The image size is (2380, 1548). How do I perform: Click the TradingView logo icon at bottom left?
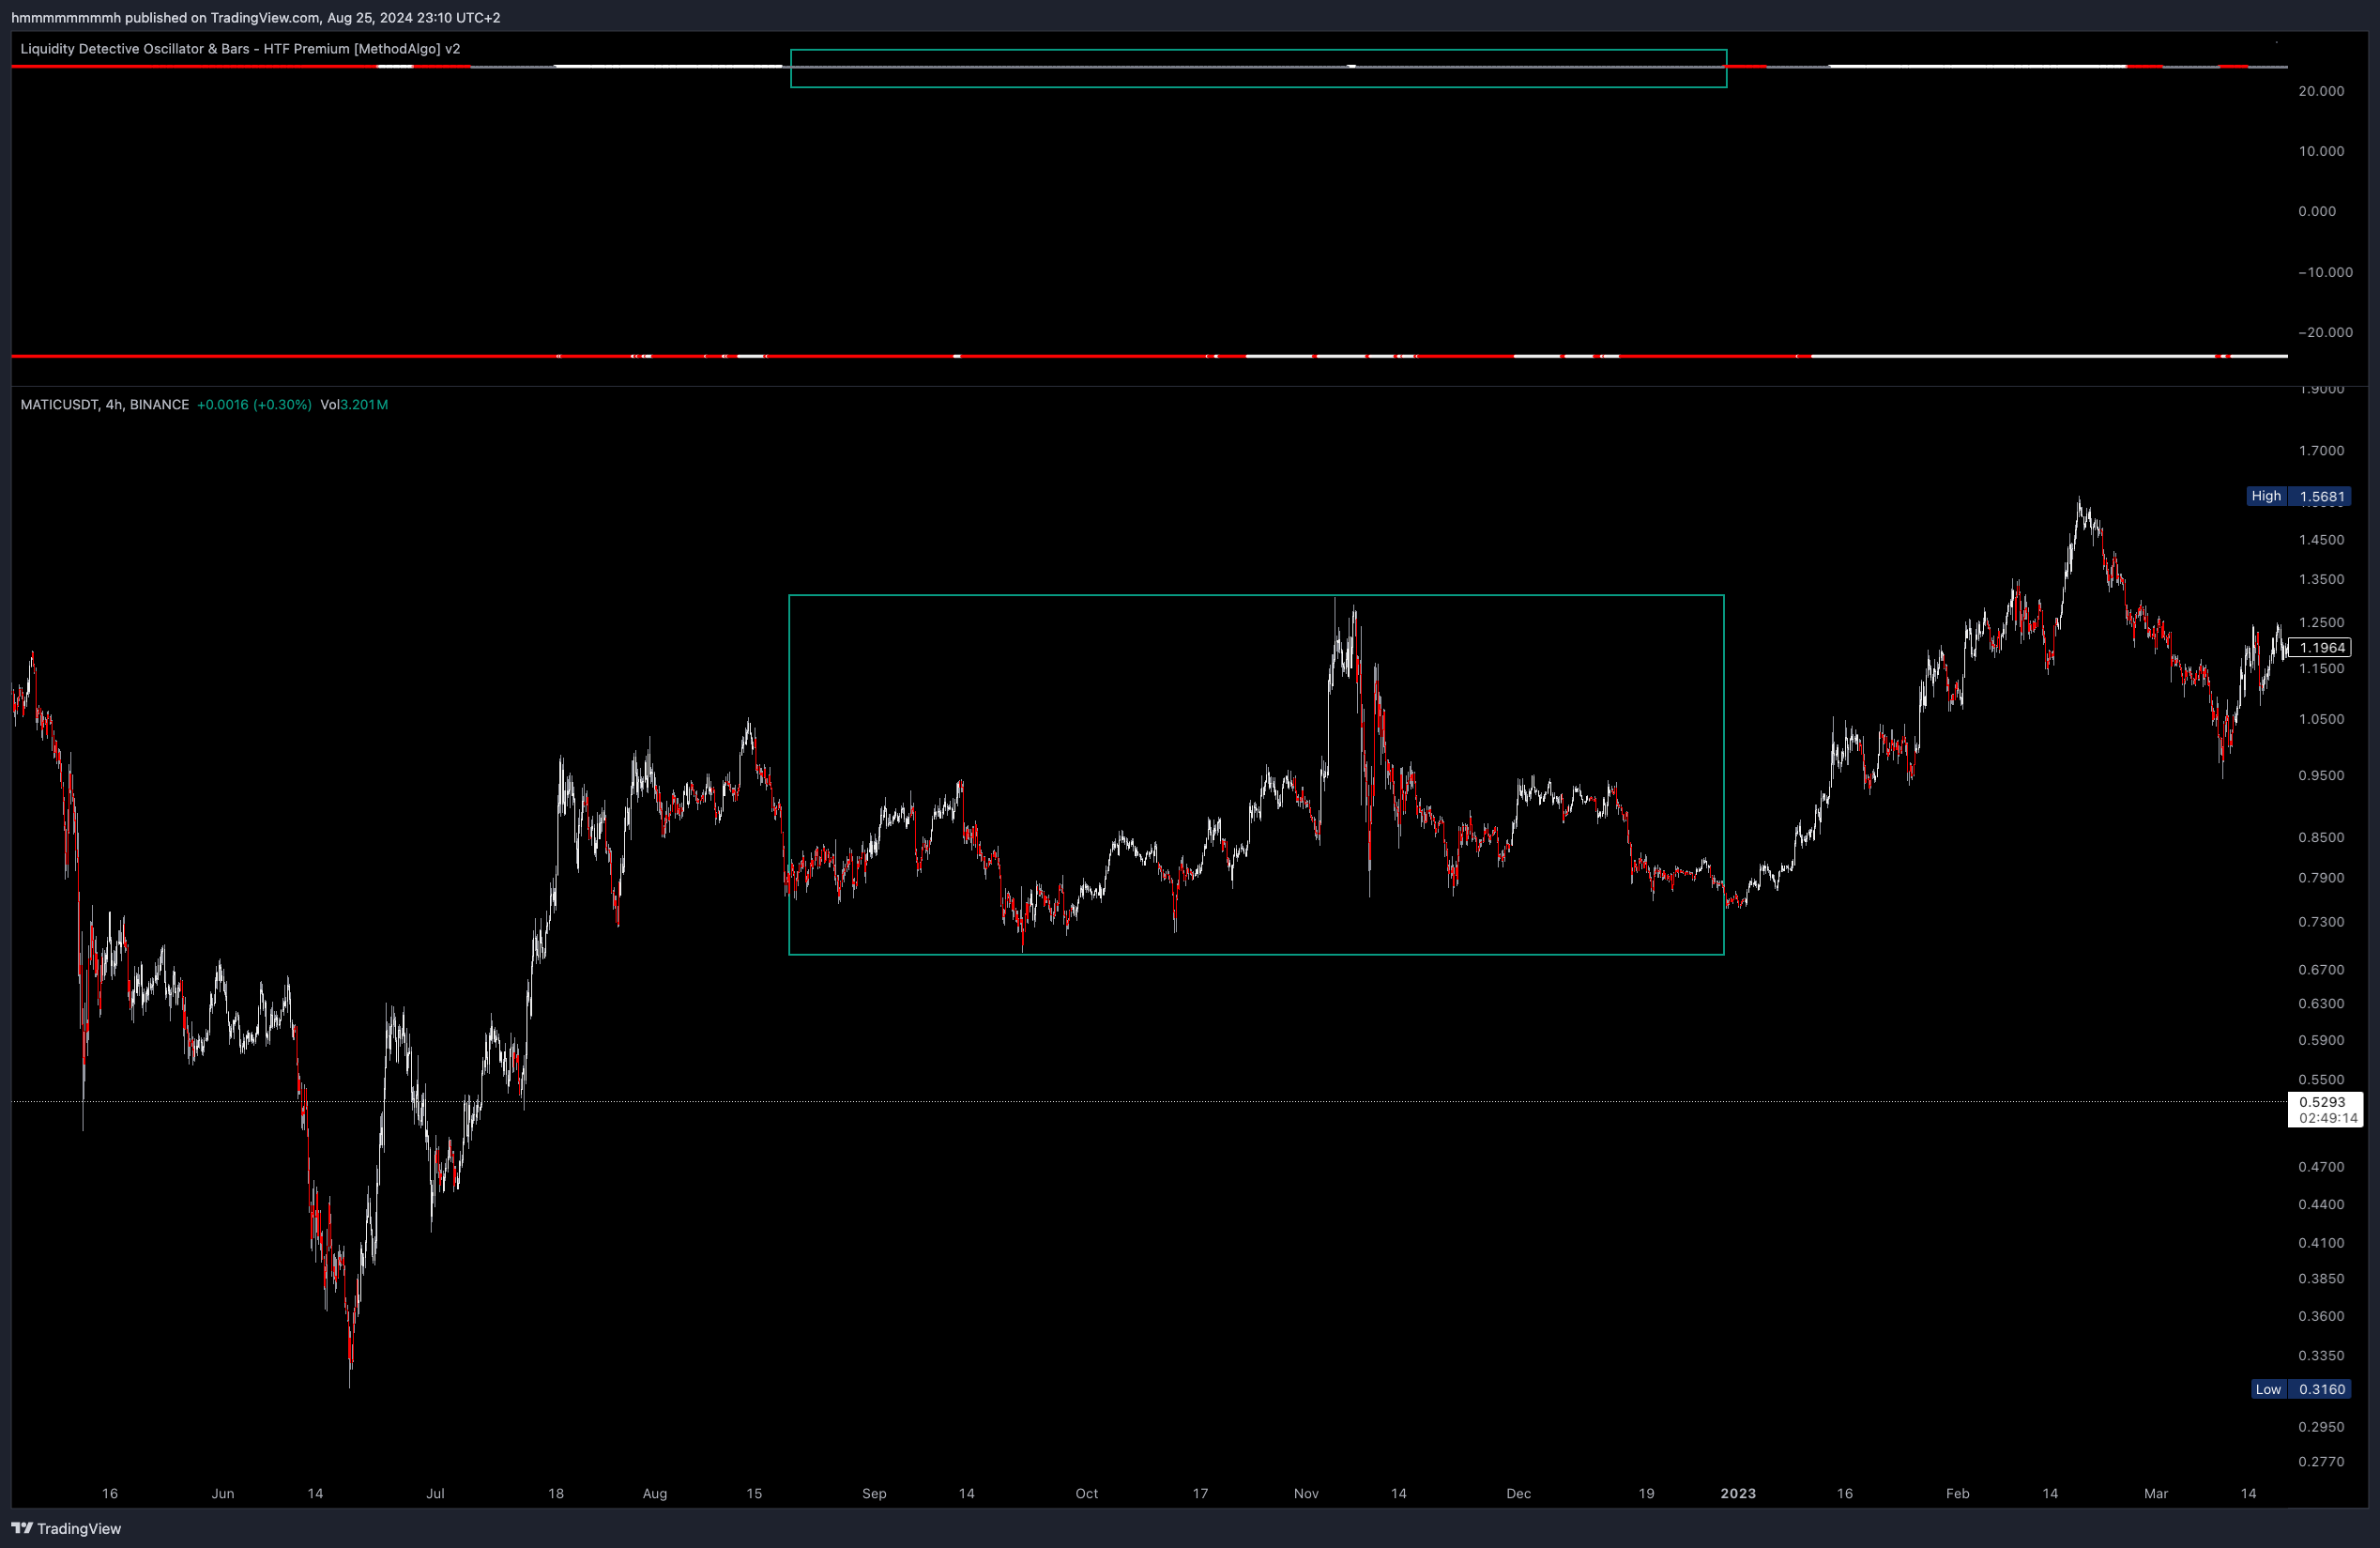pyautogui.click(x=22, y=1529)
